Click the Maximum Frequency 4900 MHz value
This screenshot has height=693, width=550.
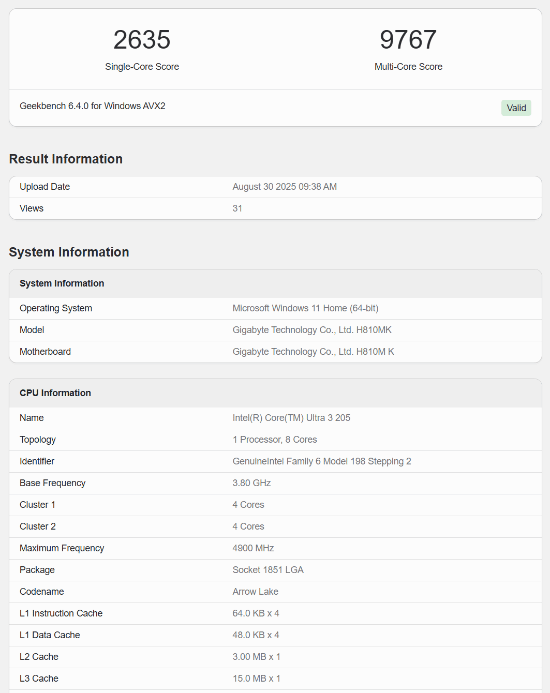[x=253, y=548]
